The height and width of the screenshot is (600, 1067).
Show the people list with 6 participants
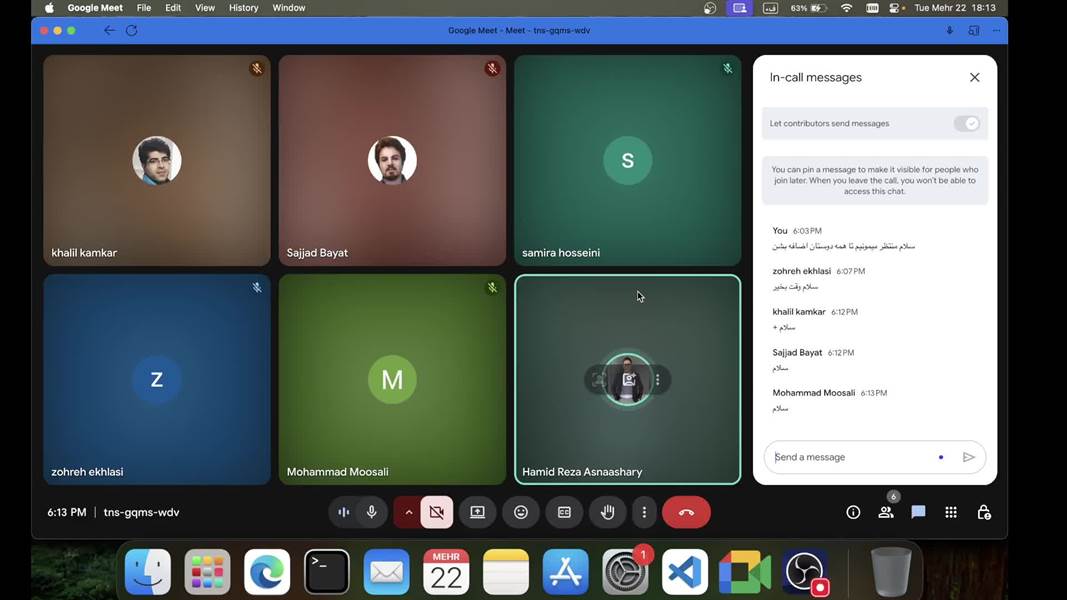pyautogui.click(x=886, y=512)
